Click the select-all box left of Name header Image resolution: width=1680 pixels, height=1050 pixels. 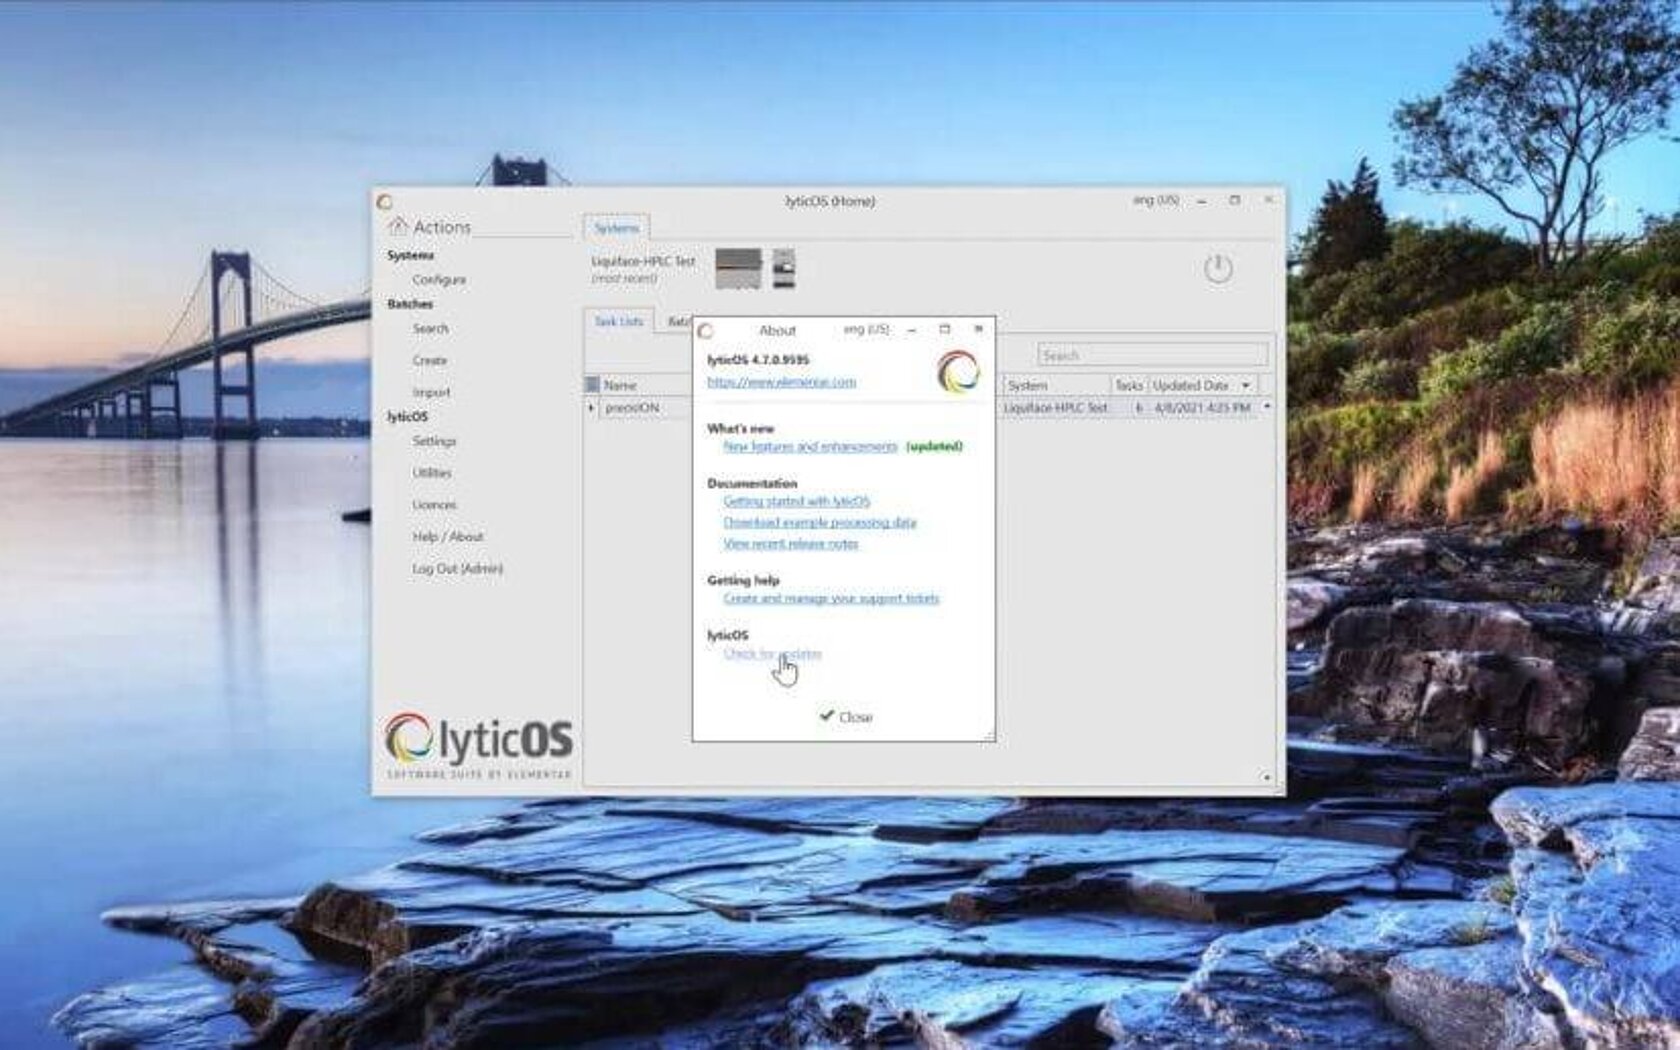coord(592,385)
